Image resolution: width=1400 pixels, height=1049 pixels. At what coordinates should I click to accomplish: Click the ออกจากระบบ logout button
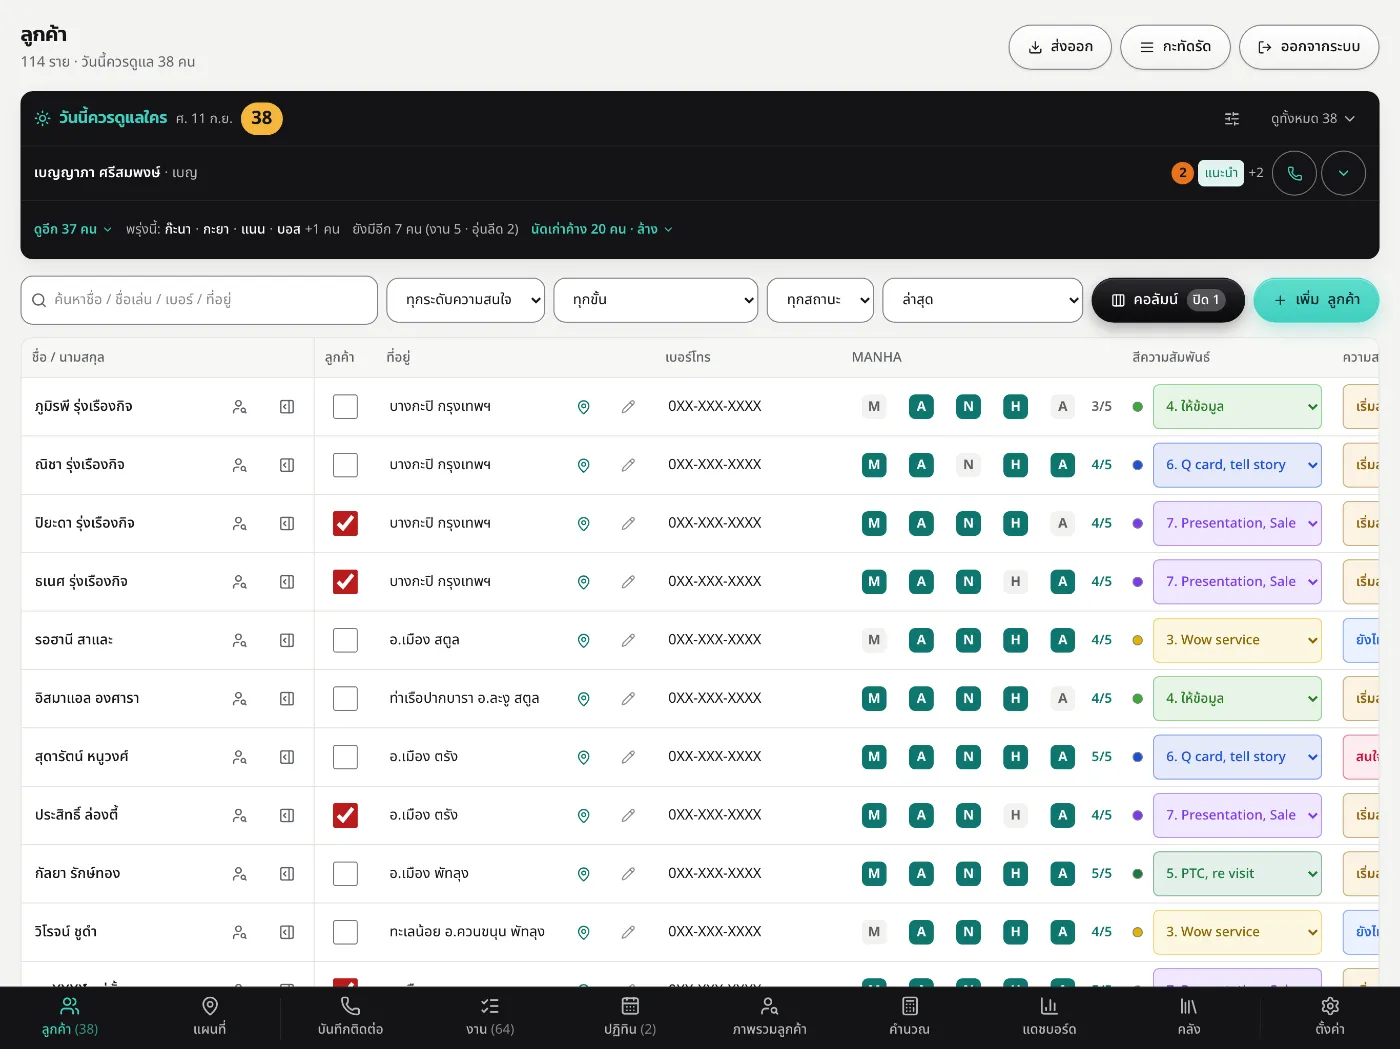tap(1309, 47)
